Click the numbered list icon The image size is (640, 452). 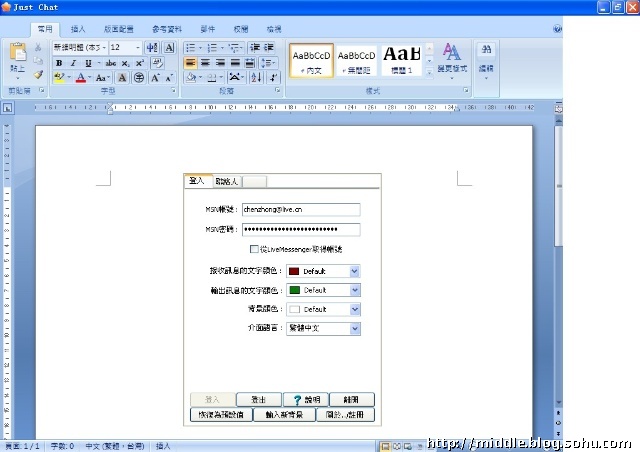212,48
